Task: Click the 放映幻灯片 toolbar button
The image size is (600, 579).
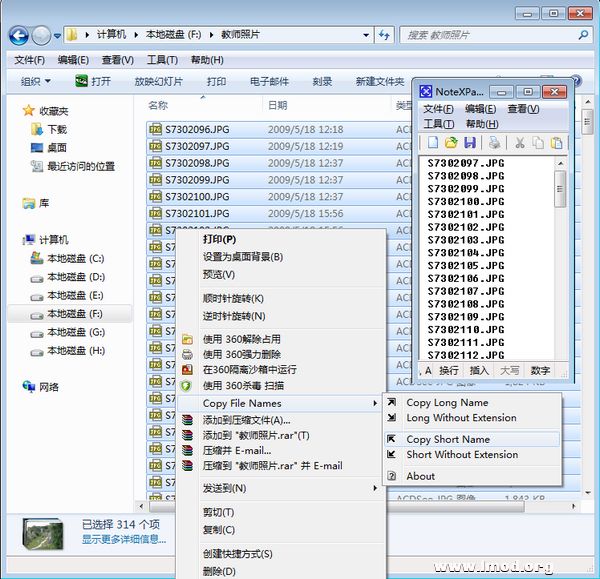Action: [158, 82]
